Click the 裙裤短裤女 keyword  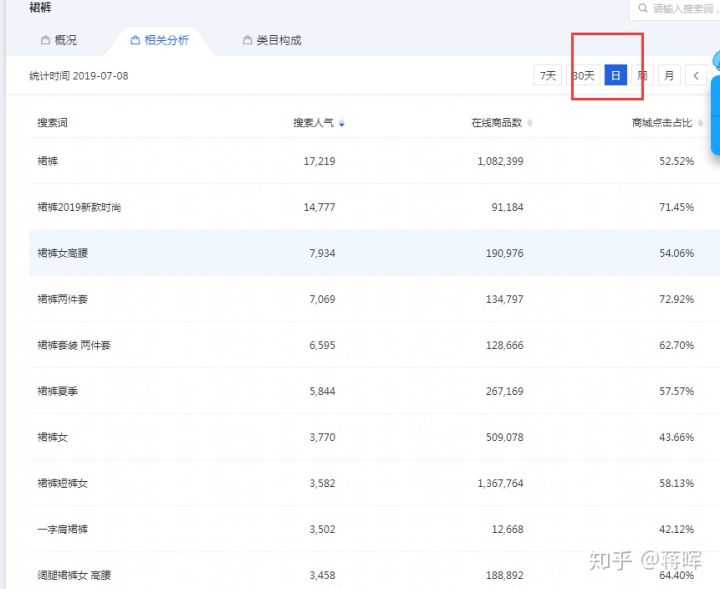(62, 483)
